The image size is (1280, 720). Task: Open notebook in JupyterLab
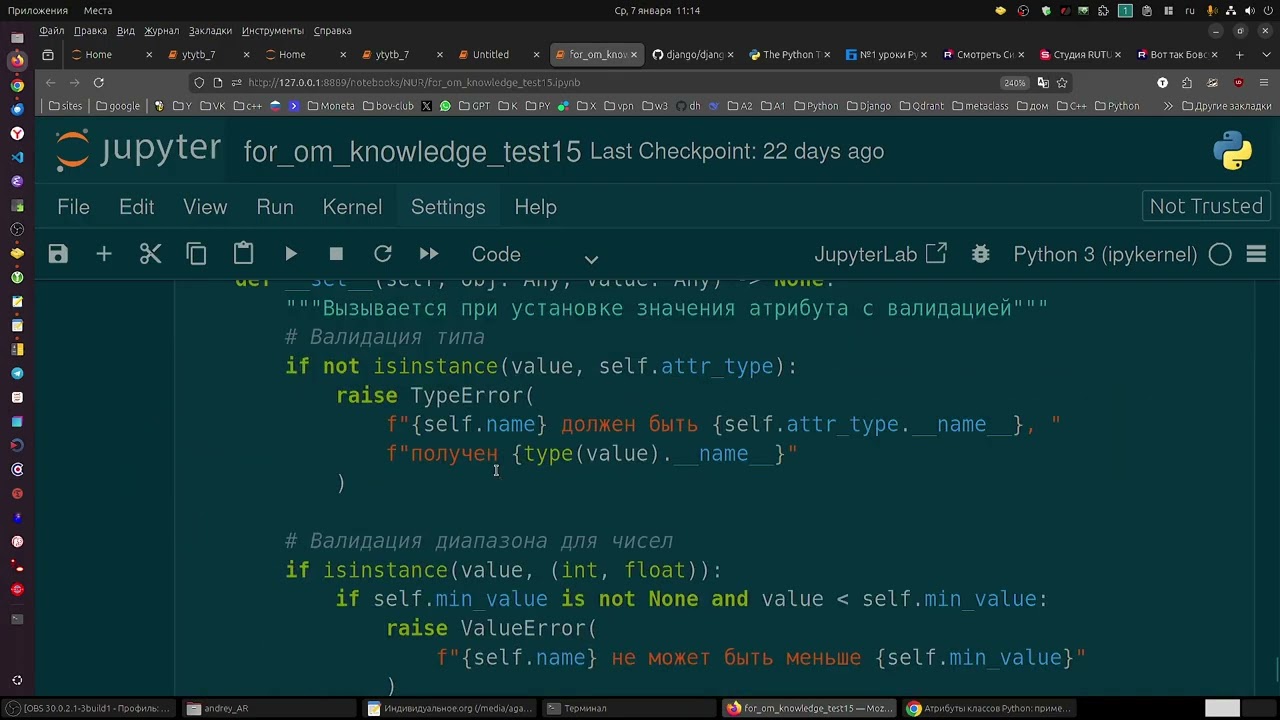[880, 254]
